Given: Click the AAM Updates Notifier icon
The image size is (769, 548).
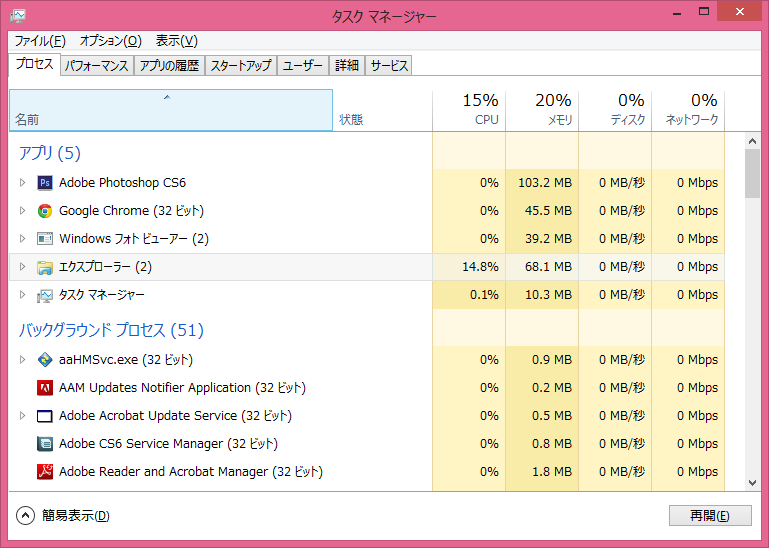Looking at the screenshot, I should (x=45, y=388).
